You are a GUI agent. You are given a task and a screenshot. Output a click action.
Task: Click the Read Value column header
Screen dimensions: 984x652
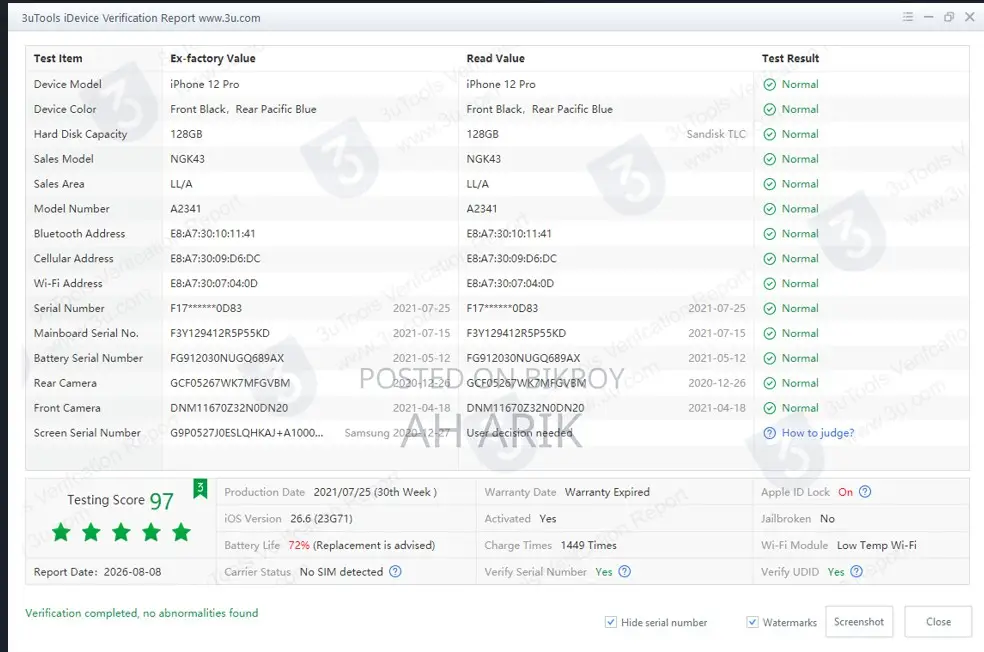(x=495, y=58)
